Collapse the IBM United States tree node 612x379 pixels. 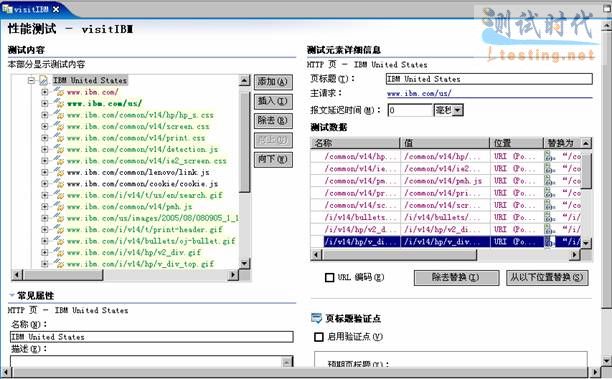[x=31, y=81]
